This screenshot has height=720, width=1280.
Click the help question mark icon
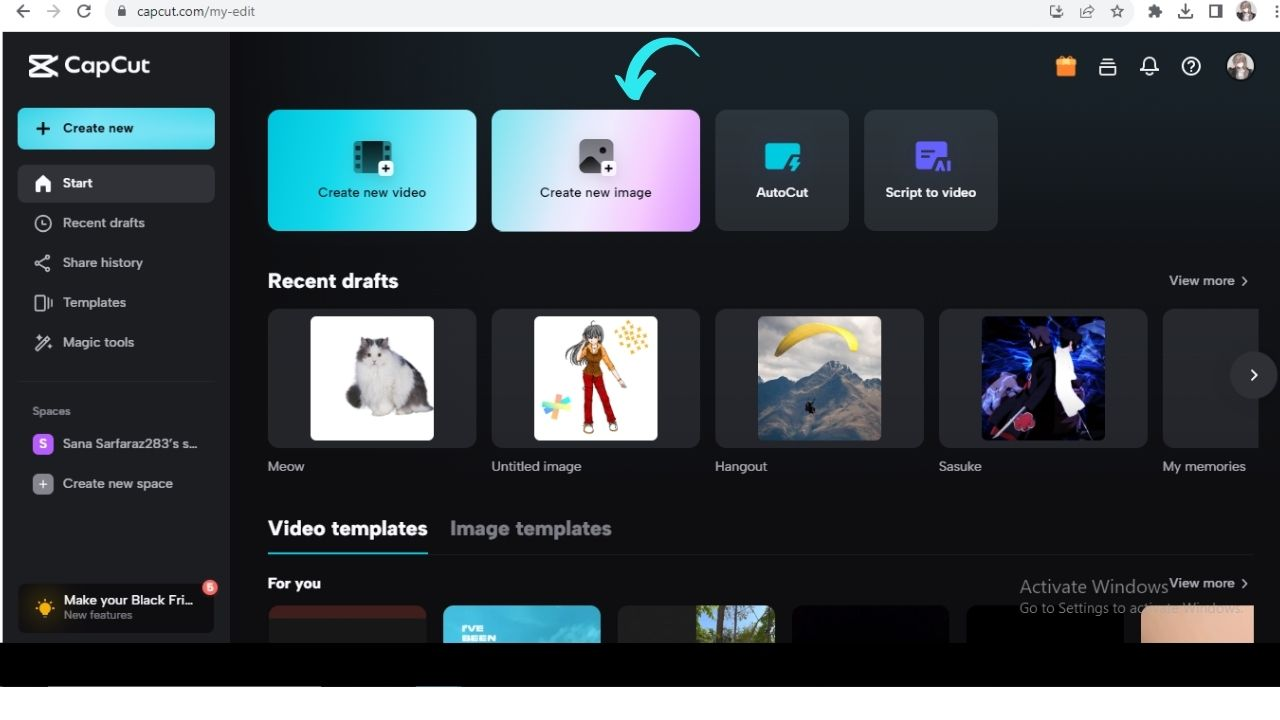pos(1191,66)
